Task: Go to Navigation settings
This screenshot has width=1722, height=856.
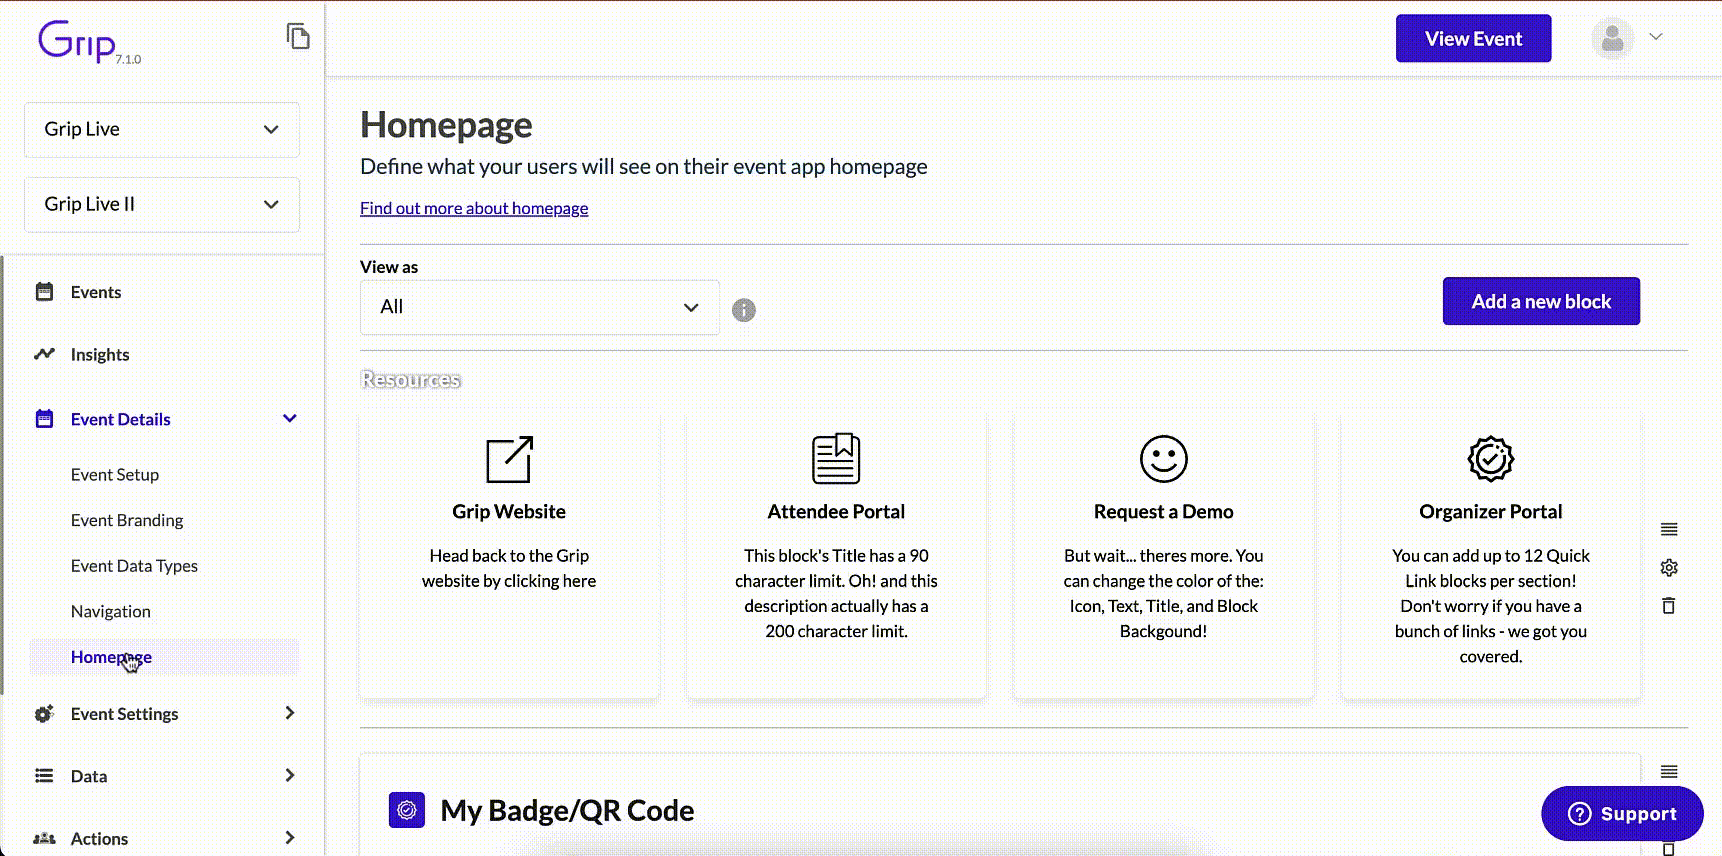Action: [x=111, y=611]
